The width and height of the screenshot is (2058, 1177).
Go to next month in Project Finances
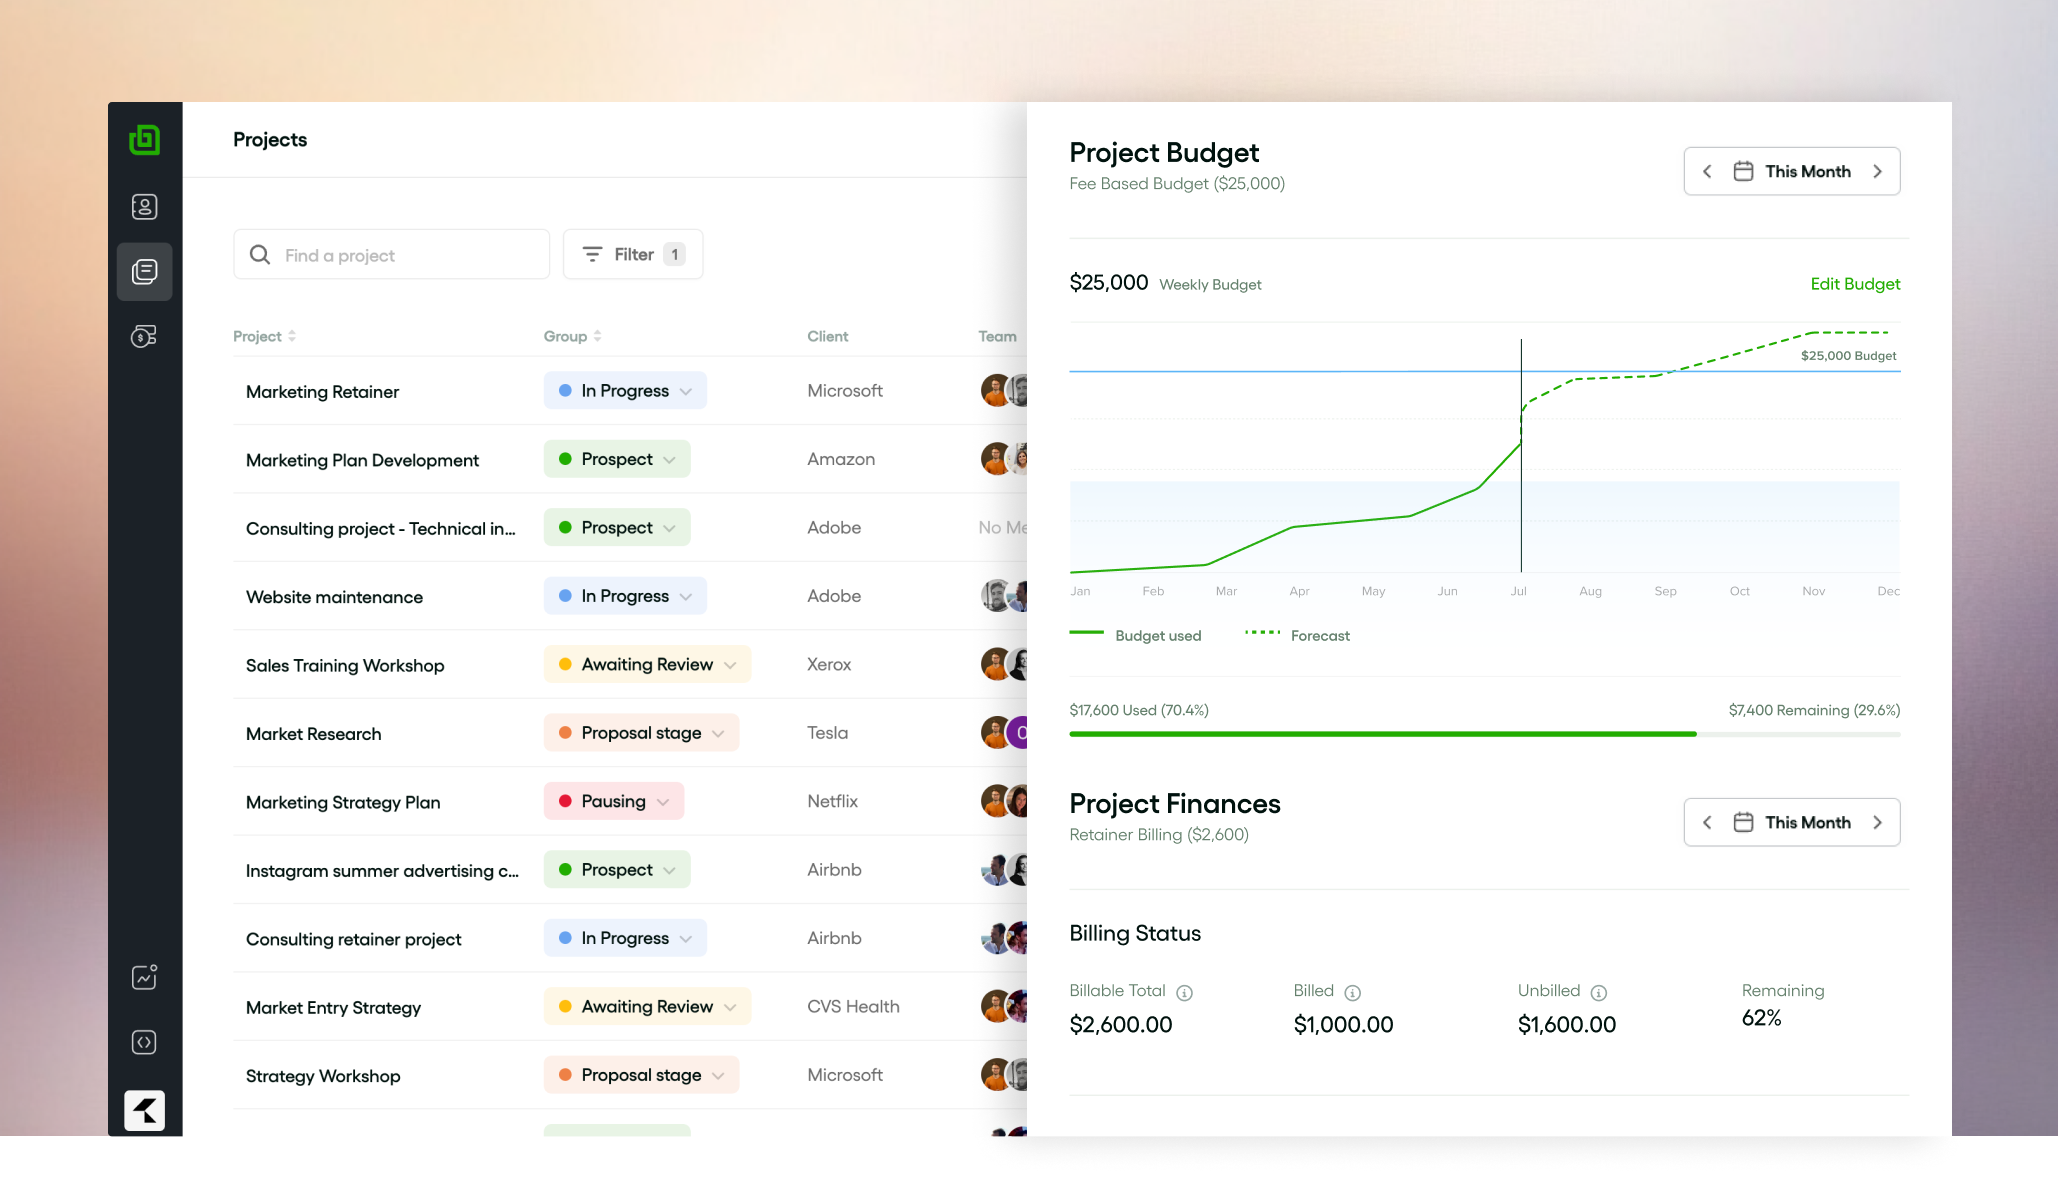point(1877,823)
